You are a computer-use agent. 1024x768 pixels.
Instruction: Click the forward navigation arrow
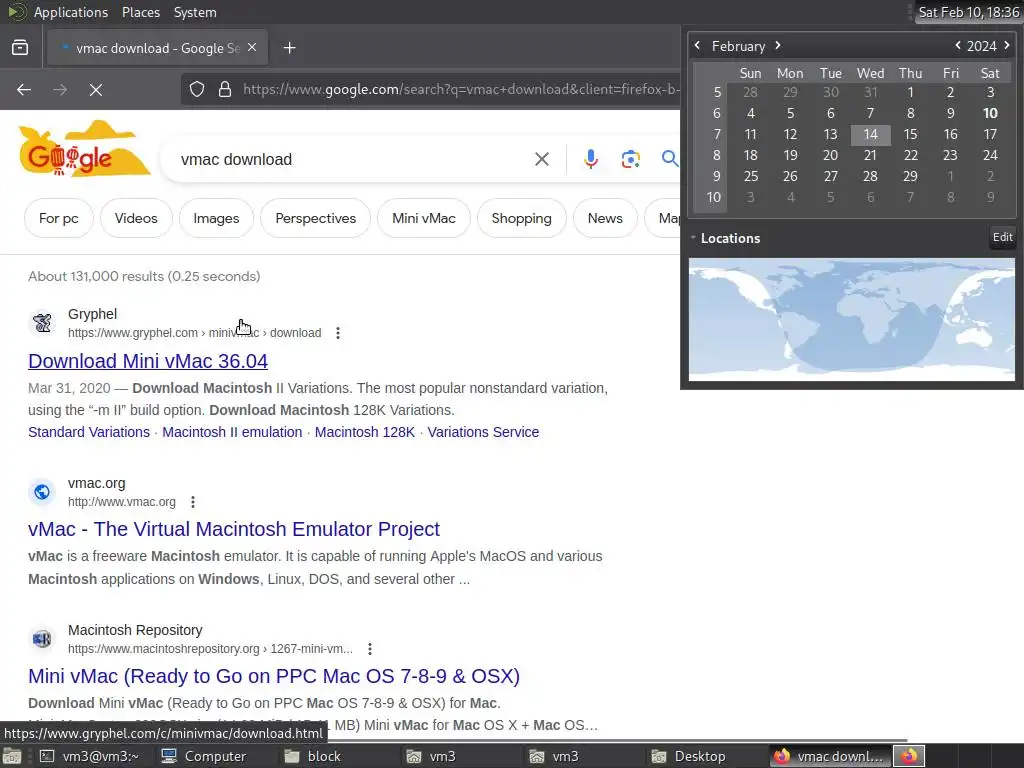coord(60,89)
